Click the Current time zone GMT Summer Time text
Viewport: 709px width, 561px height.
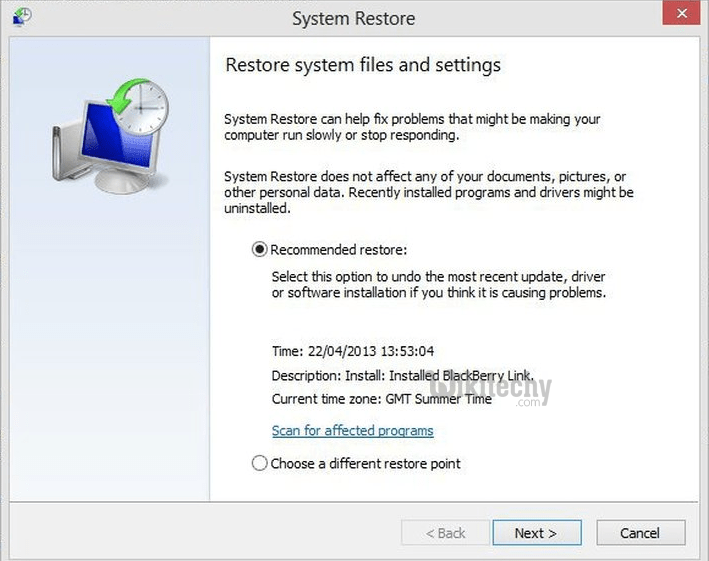click(382, 399)
